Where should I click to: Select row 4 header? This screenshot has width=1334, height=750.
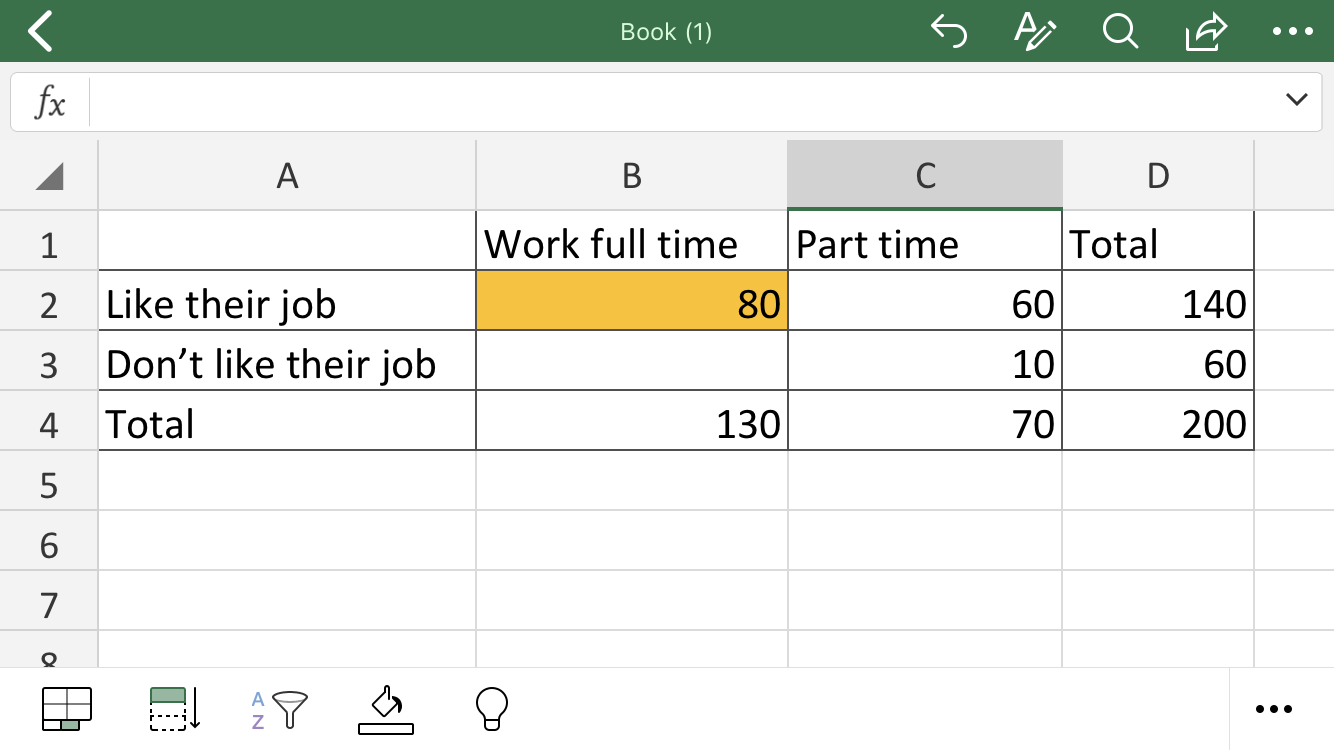tap(49, 425)
